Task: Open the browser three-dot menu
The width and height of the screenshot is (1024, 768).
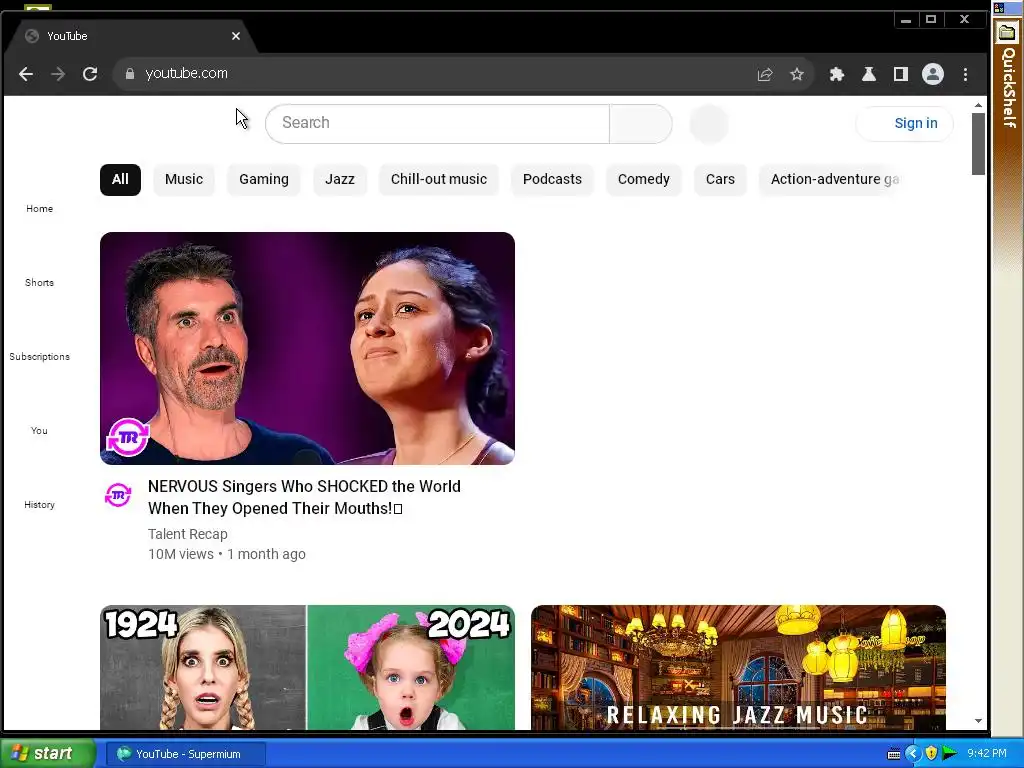Action: pyautogui.click(x=965, y=74)
